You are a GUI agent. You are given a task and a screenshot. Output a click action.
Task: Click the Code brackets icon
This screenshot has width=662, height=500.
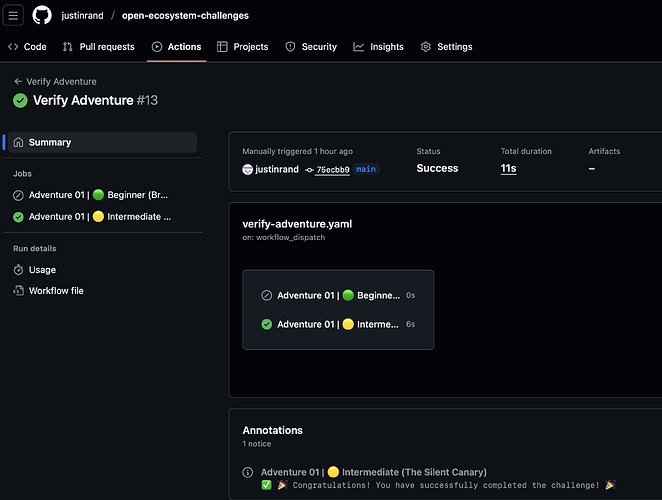(x=13, y=47)
